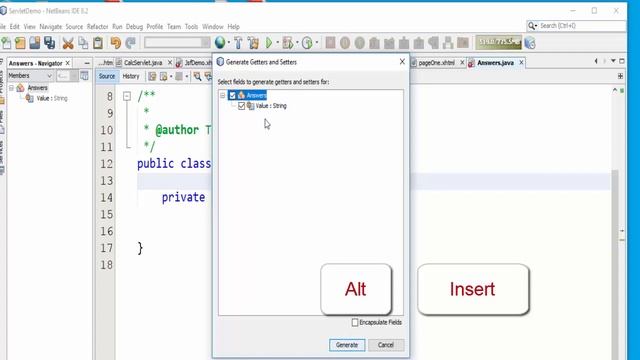
Task: Open the Help menu
Action: point(233,27)
